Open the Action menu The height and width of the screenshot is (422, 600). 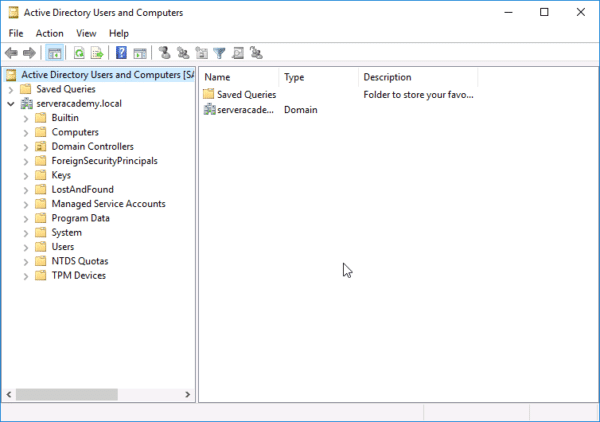49,33
